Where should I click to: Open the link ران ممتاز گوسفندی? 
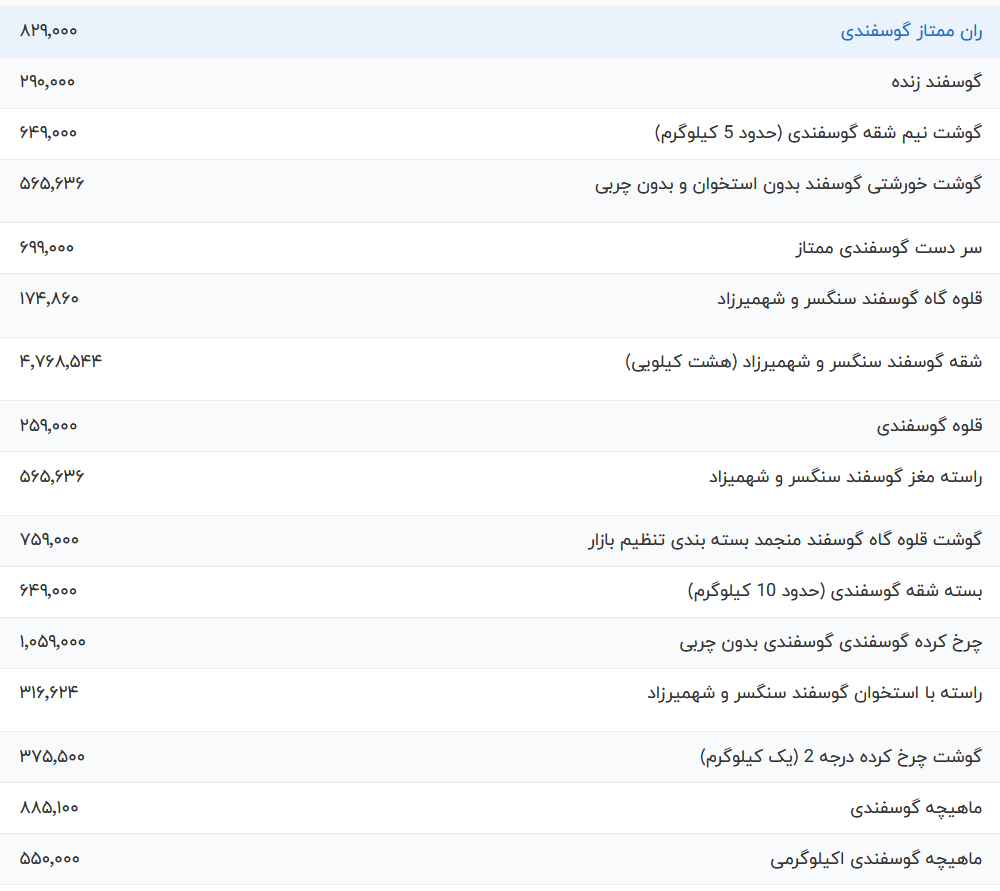911,31
